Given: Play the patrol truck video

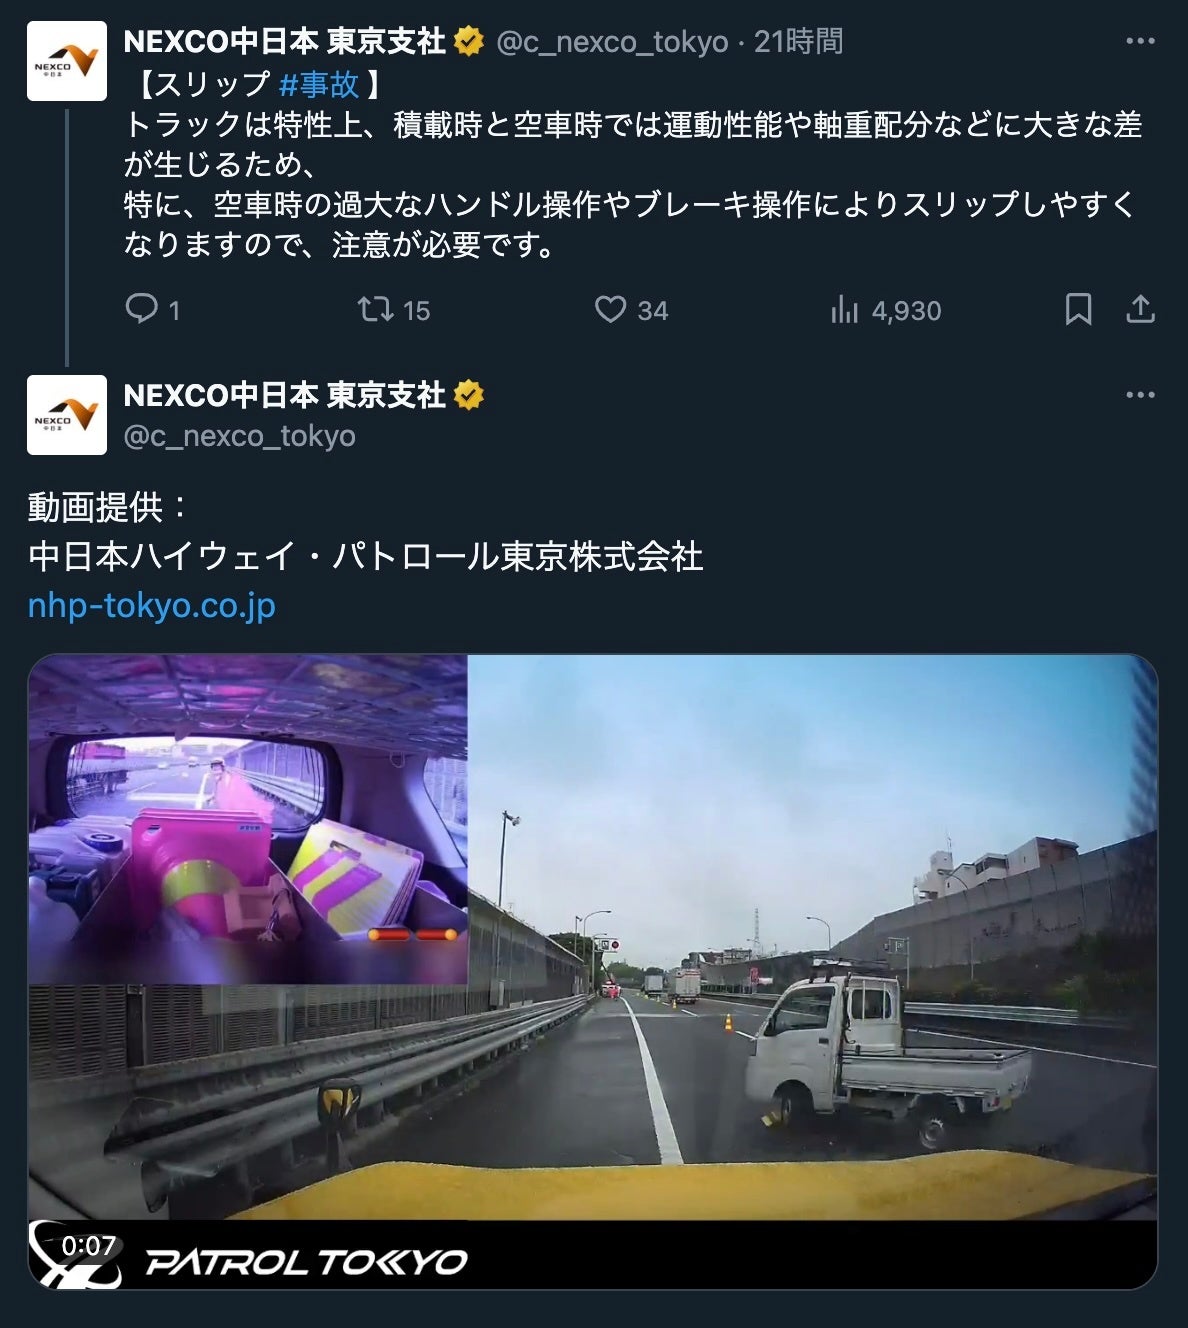Looking at the screenshot, I should tap(592, 971).
